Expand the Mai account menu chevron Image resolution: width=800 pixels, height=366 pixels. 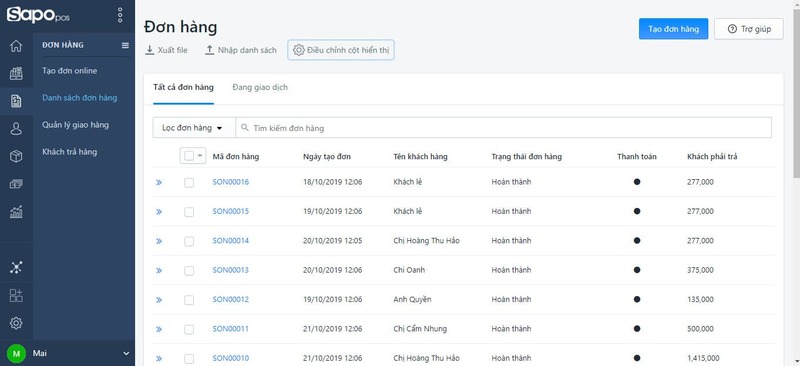127,353
